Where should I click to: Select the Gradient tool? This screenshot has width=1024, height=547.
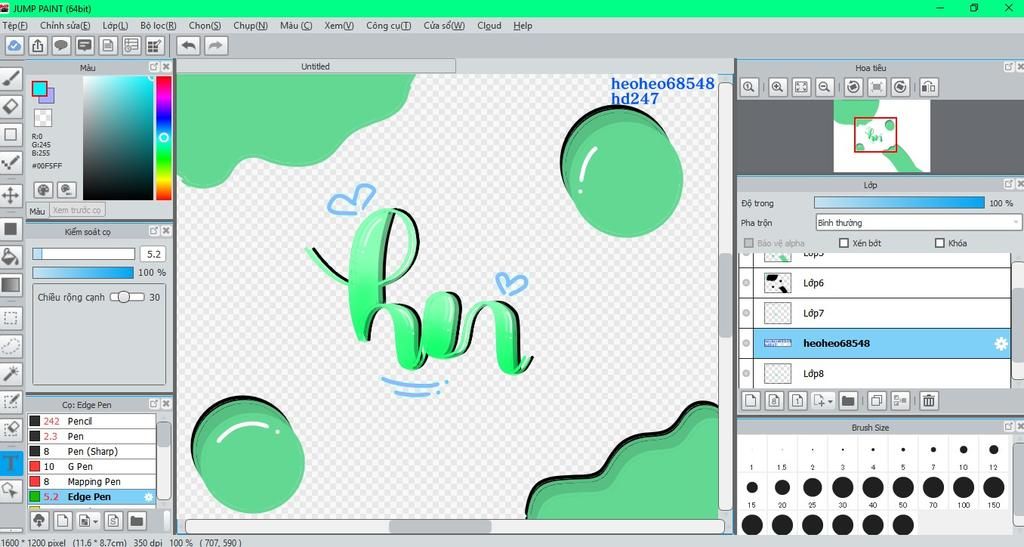click(10, 285)
